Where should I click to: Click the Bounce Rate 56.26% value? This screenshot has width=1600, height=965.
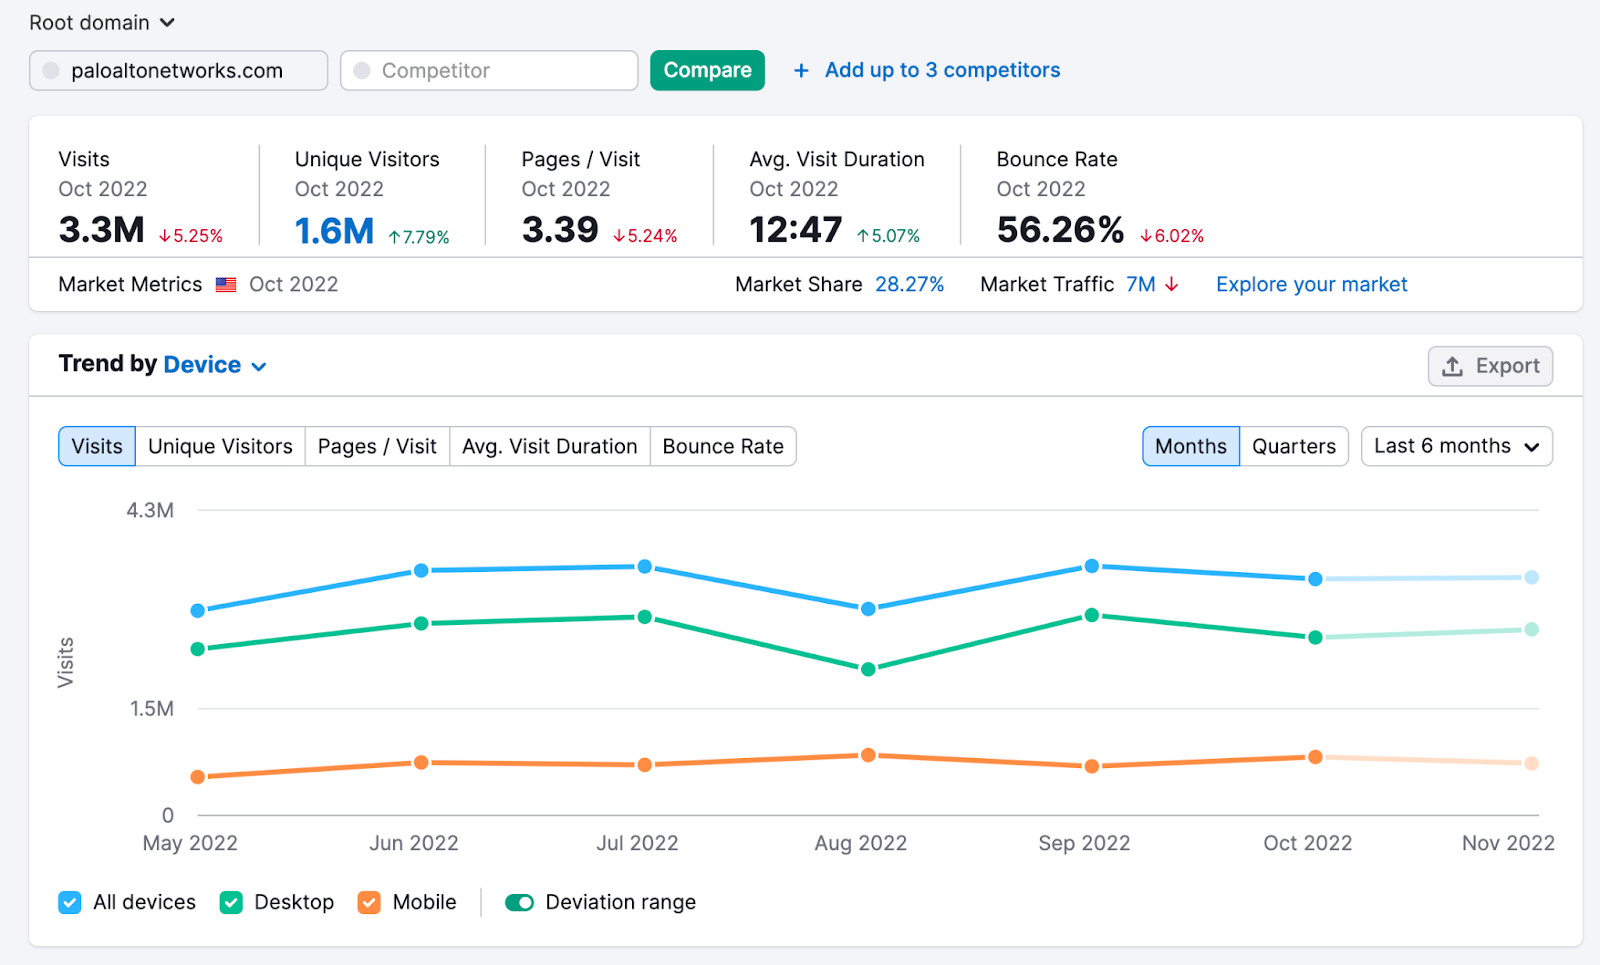click(x=1060, y=231)
